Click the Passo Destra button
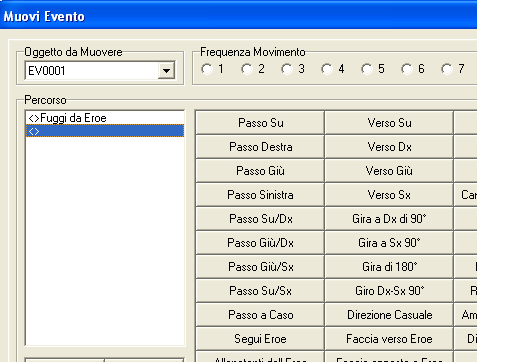This screenshot has width=512, height=362. pos(260,147)
